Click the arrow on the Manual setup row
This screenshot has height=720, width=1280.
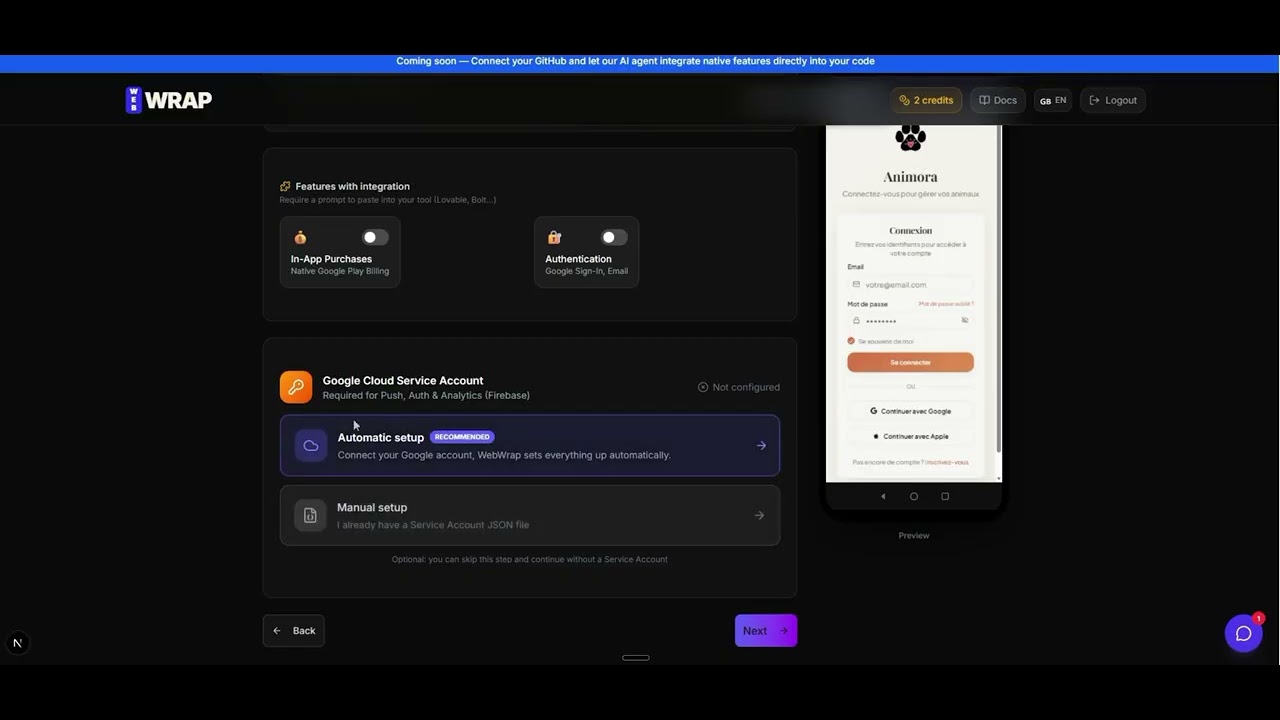(759, 516)
